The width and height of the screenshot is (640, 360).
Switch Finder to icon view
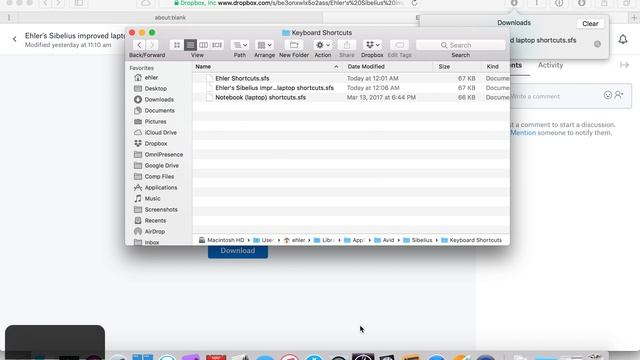coord(177,45)
